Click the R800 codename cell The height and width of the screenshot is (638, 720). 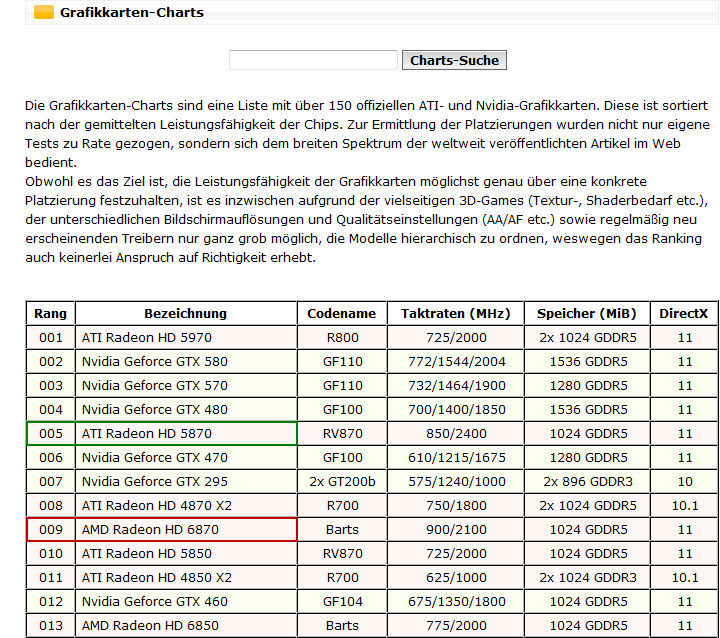(342, 338)
